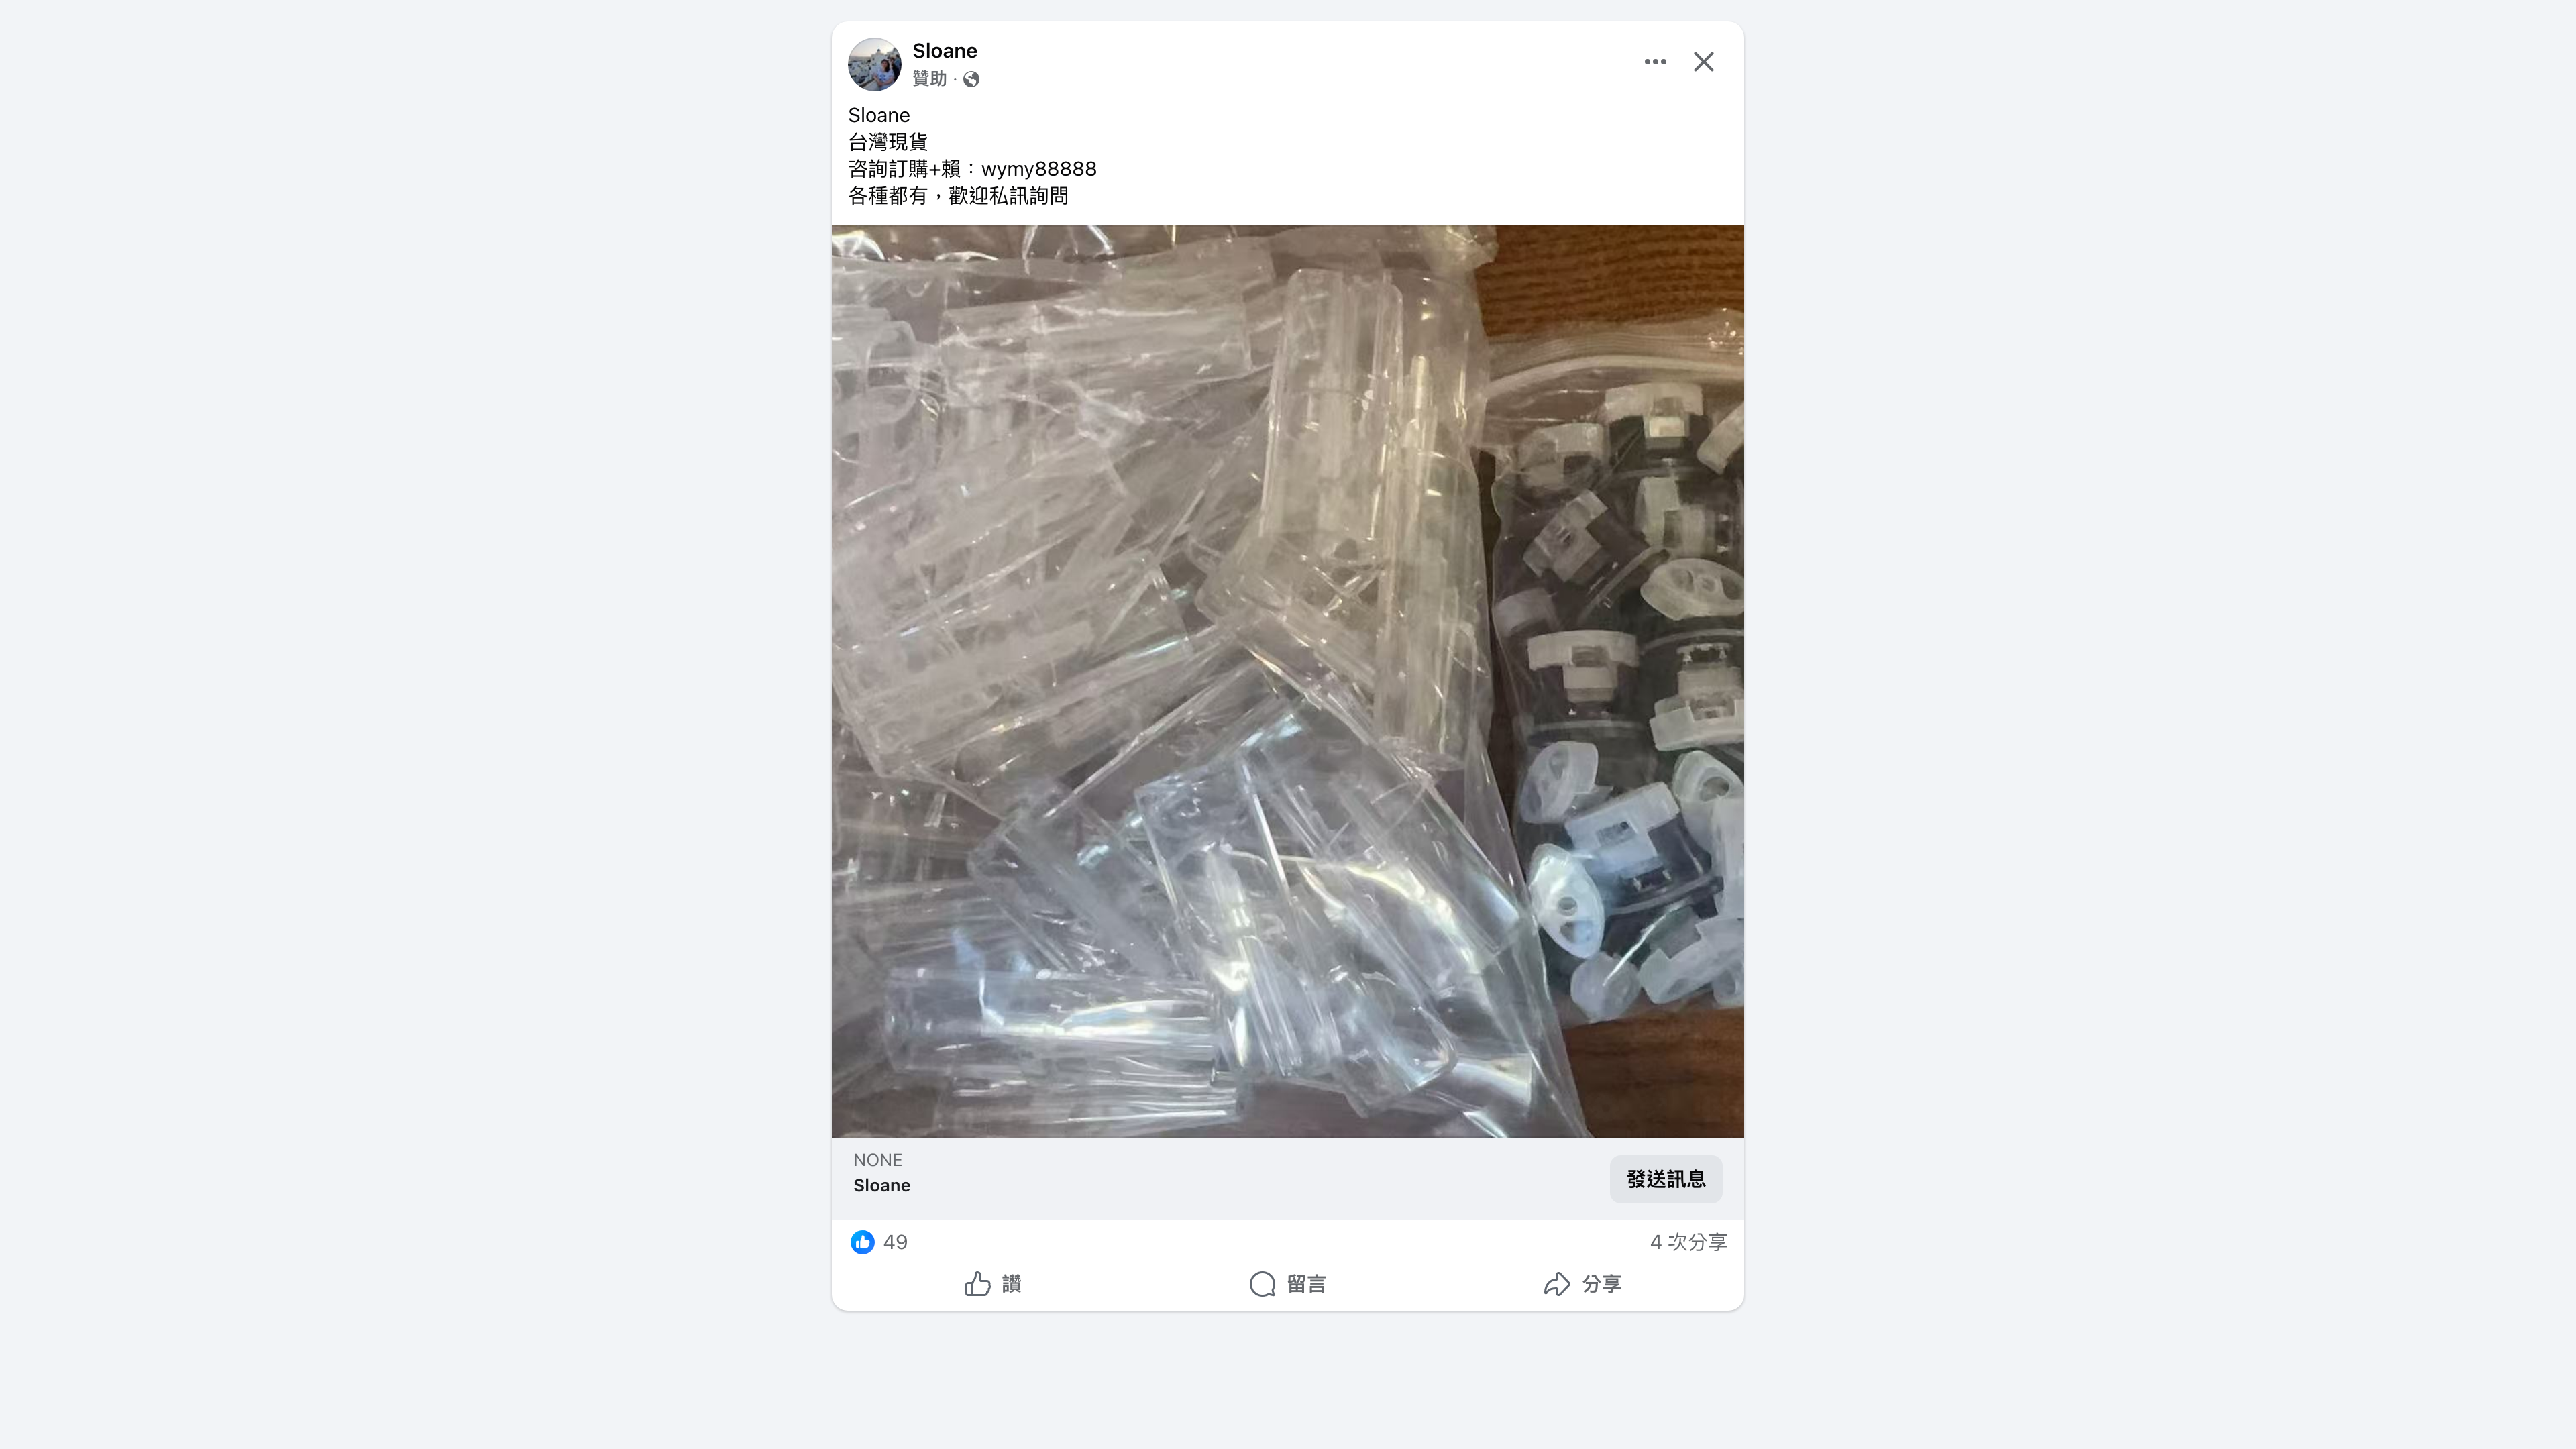
Task: Toggle the 讚 like button
Action: (x=992, y=1284)
